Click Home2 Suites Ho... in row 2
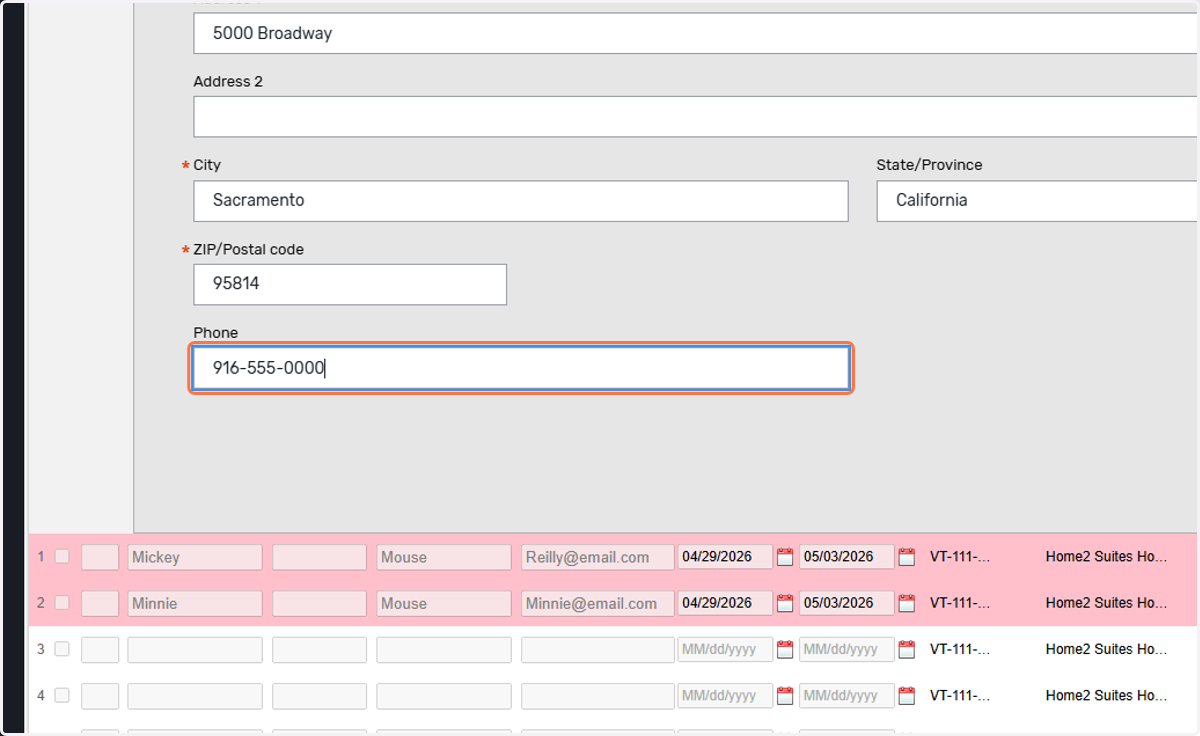 point(1107,603)
